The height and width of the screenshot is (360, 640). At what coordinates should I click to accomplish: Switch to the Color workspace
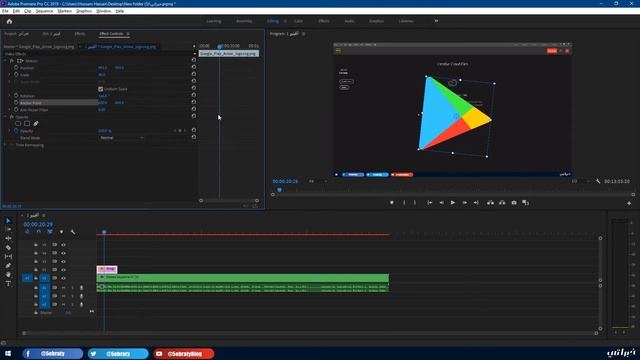pyautogui.click(x=298, y=21)
